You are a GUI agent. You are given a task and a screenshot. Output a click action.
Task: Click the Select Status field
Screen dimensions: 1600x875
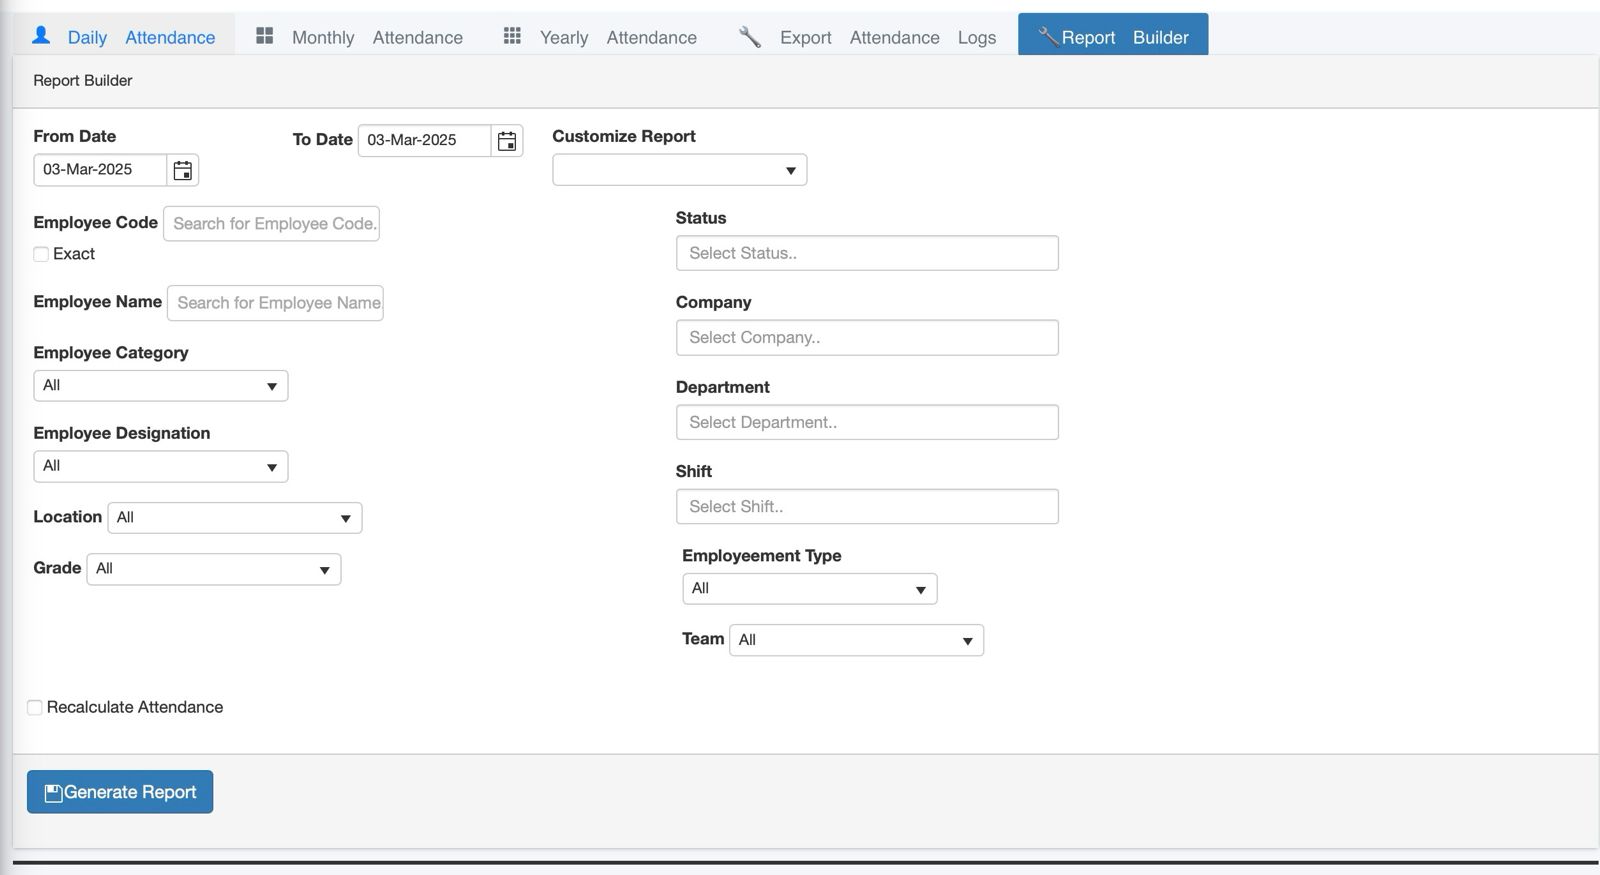(x=866, y=253)
